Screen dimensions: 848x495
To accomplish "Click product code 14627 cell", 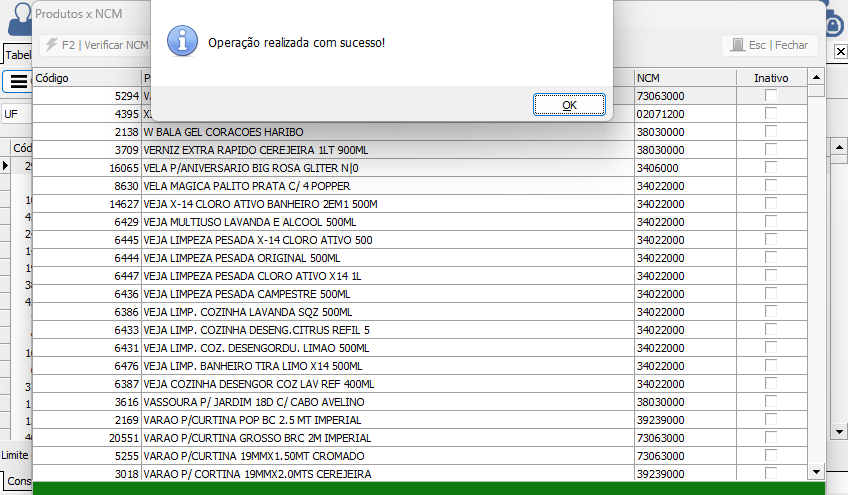I will [x=87, y=204].
